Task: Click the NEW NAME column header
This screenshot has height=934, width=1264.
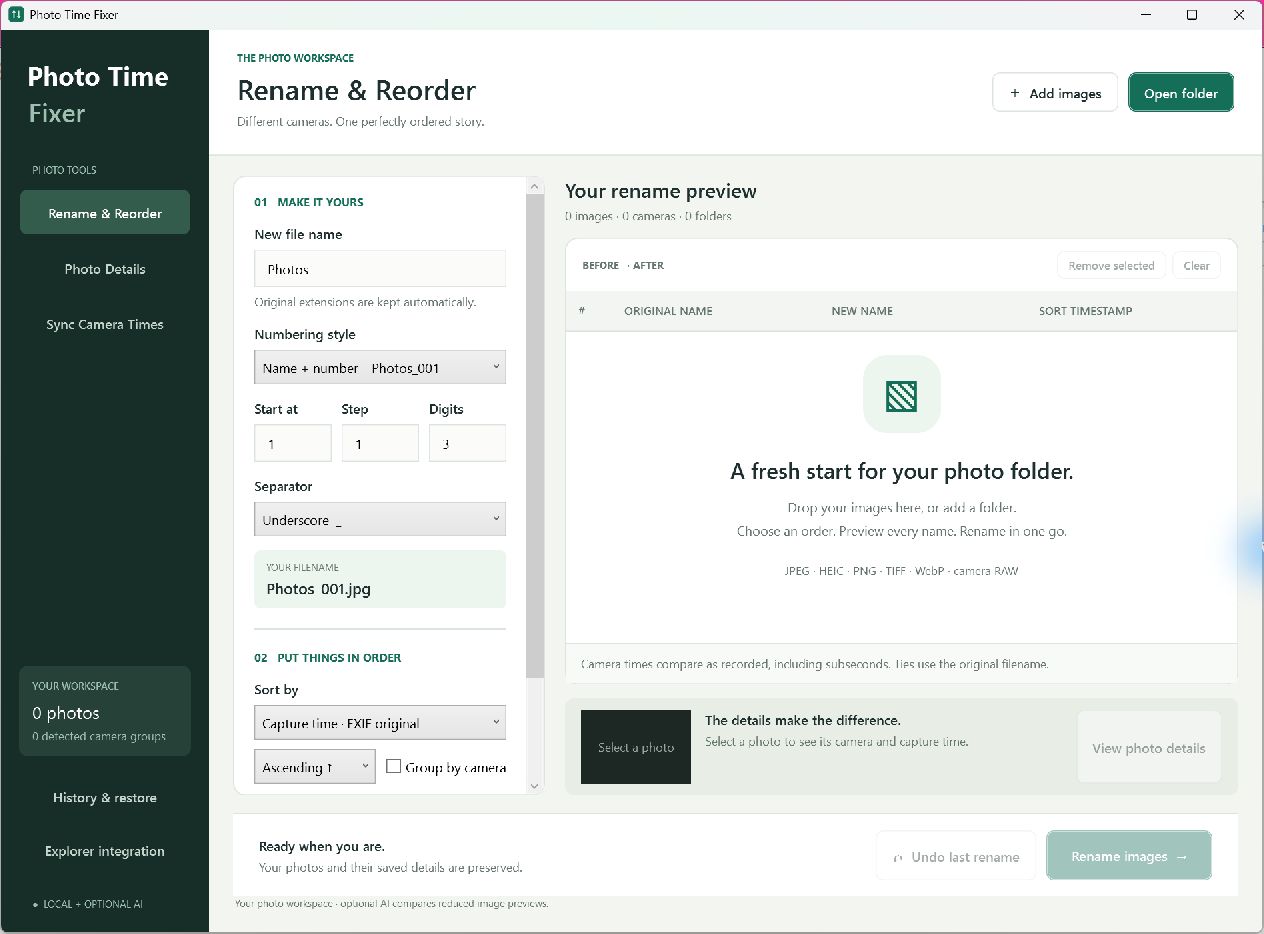Action: (x=862, y=311)
